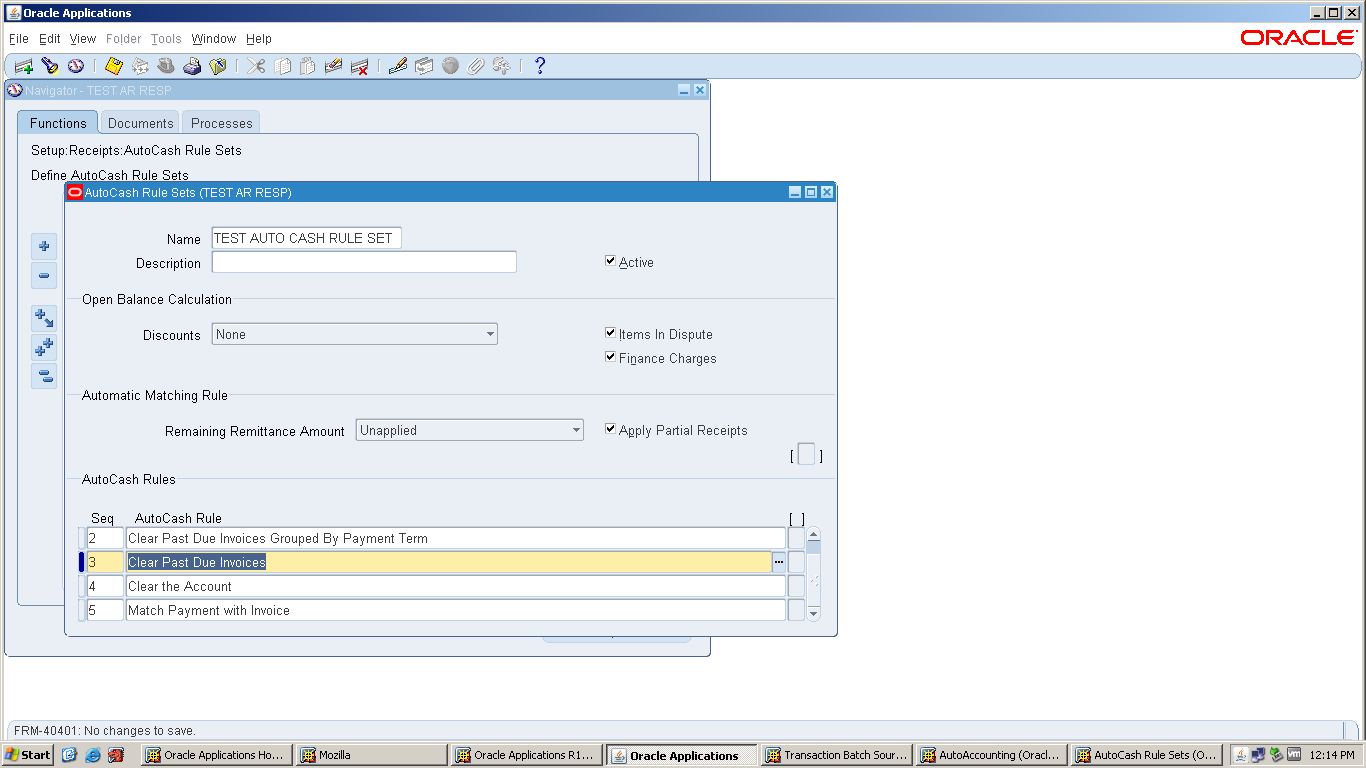Open the Discounts dropdown
The width and height of the screenshot is (1366, 768).
click(490, 334)
